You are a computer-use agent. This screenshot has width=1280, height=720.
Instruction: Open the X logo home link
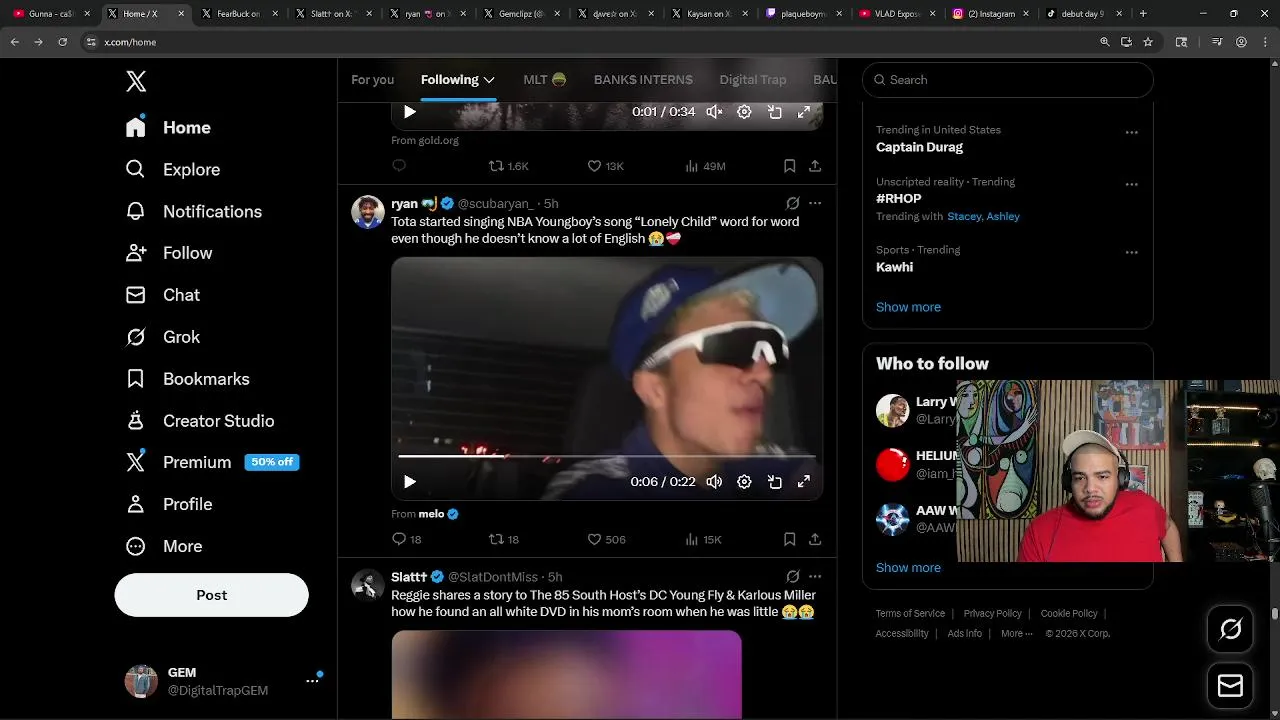coord(136,81)
